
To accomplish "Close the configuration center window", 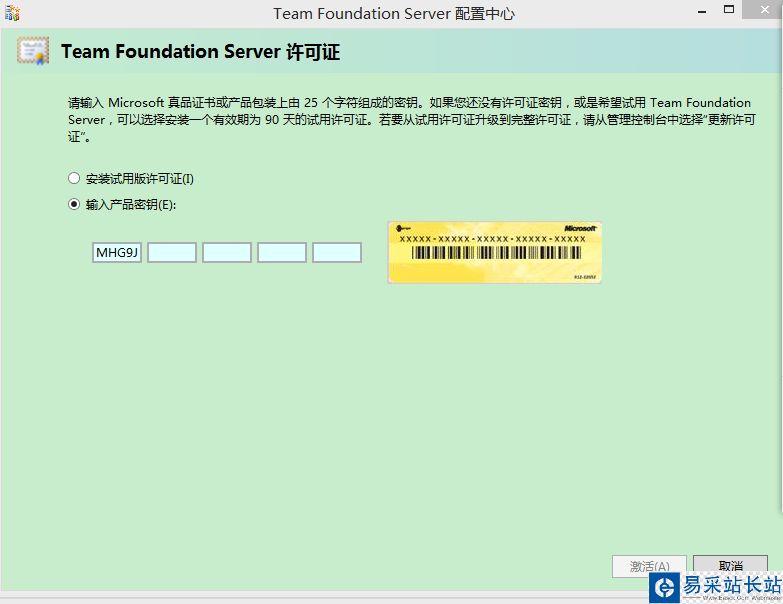I will point(764,9).
